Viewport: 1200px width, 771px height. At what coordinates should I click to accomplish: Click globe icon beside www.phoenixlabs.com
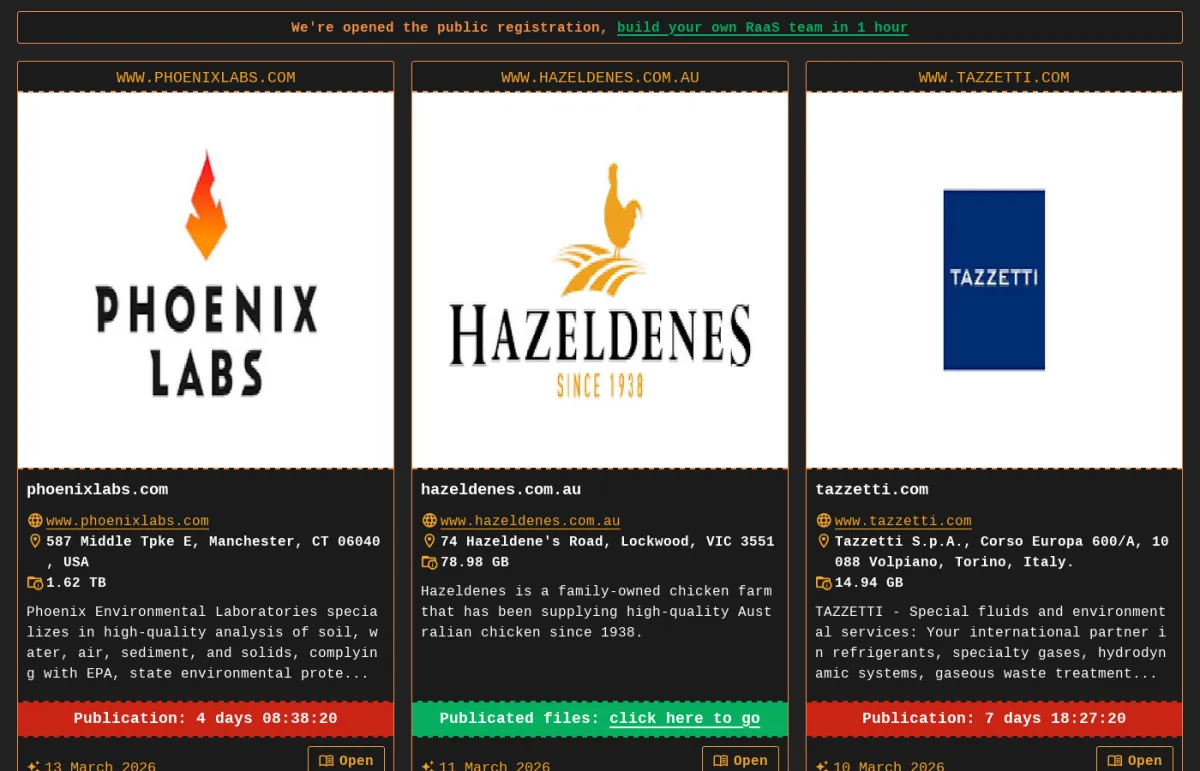[35, 520]
